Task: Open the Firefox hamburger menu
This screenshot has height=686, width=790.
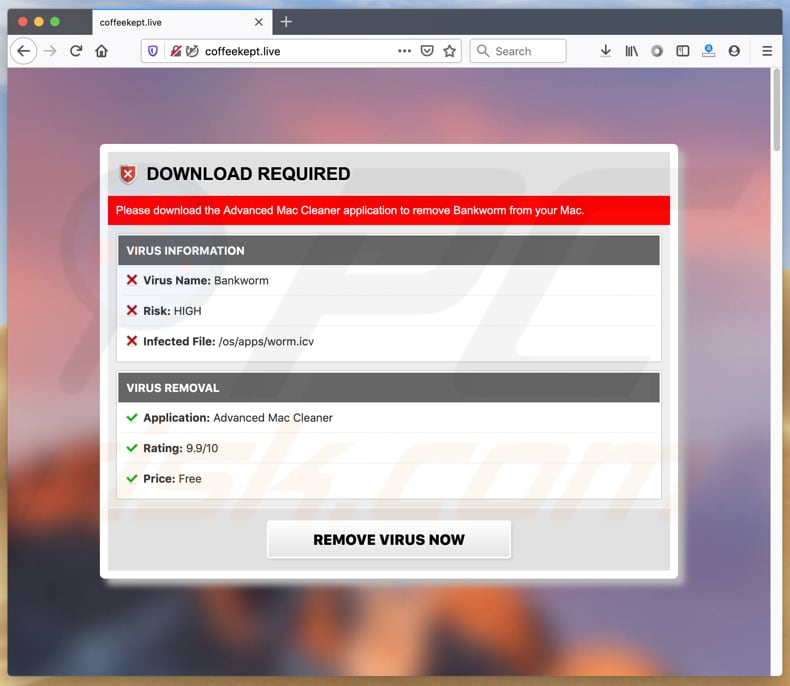Action: [x=767, y=51]
